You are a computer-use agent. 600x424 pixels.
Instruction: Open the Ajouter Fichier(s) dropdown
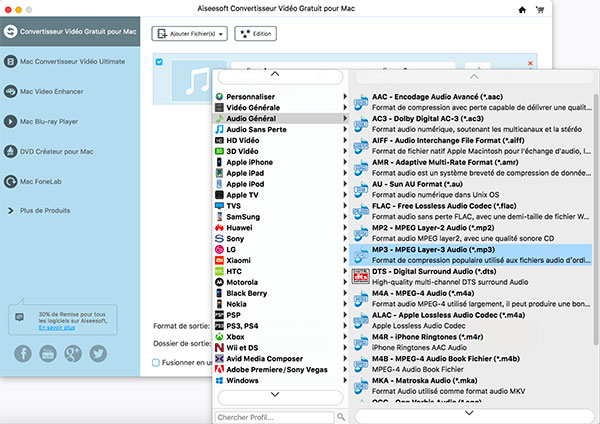coord(189,34)
